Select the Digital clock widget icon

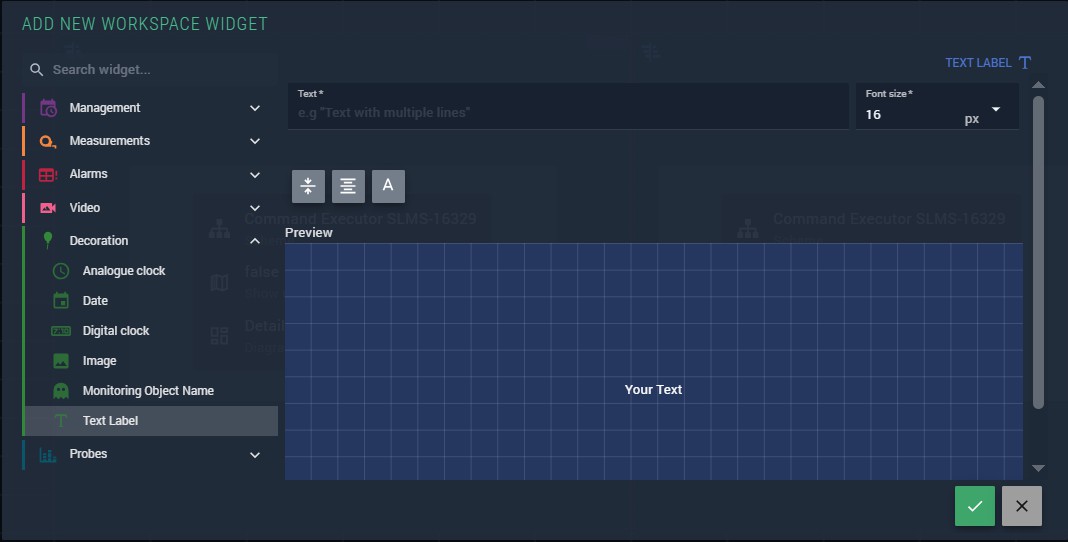click(61, 331)
